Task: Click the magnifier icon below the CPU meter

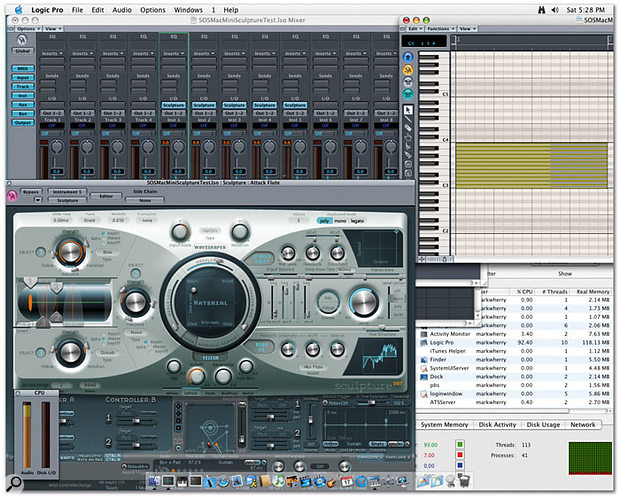Action: [15, 483]
